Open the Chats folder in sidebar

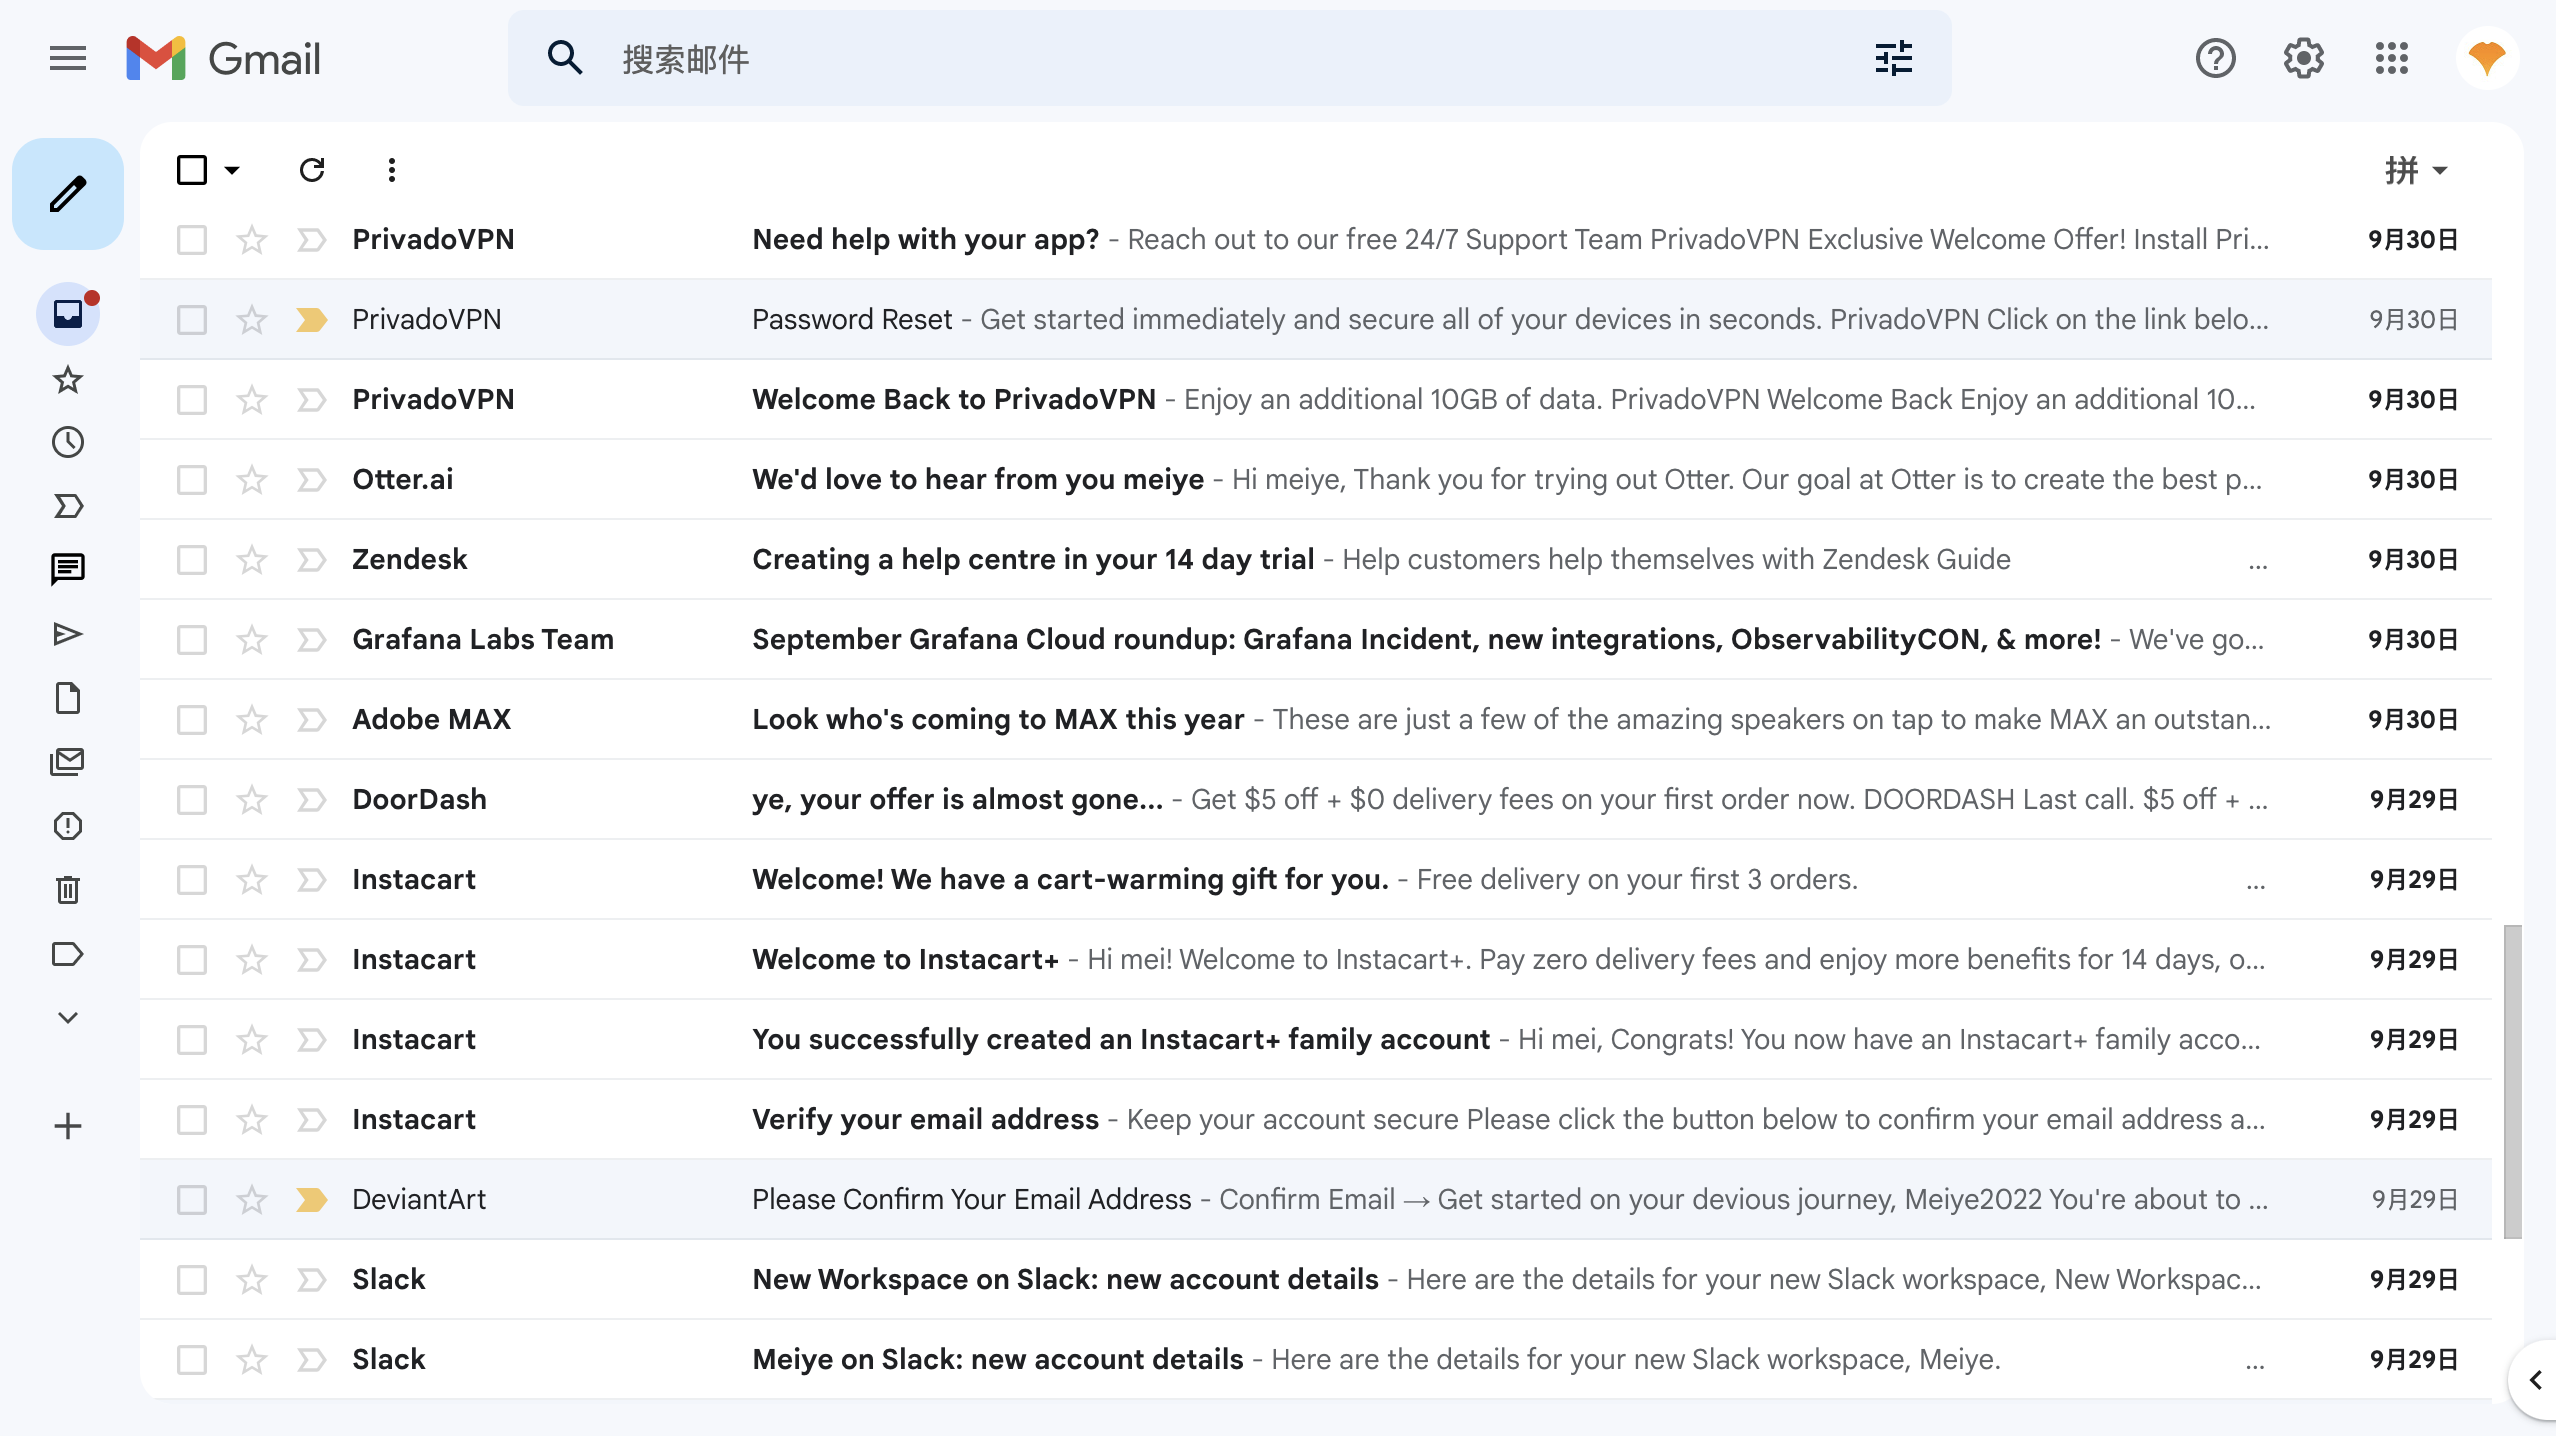68,569
